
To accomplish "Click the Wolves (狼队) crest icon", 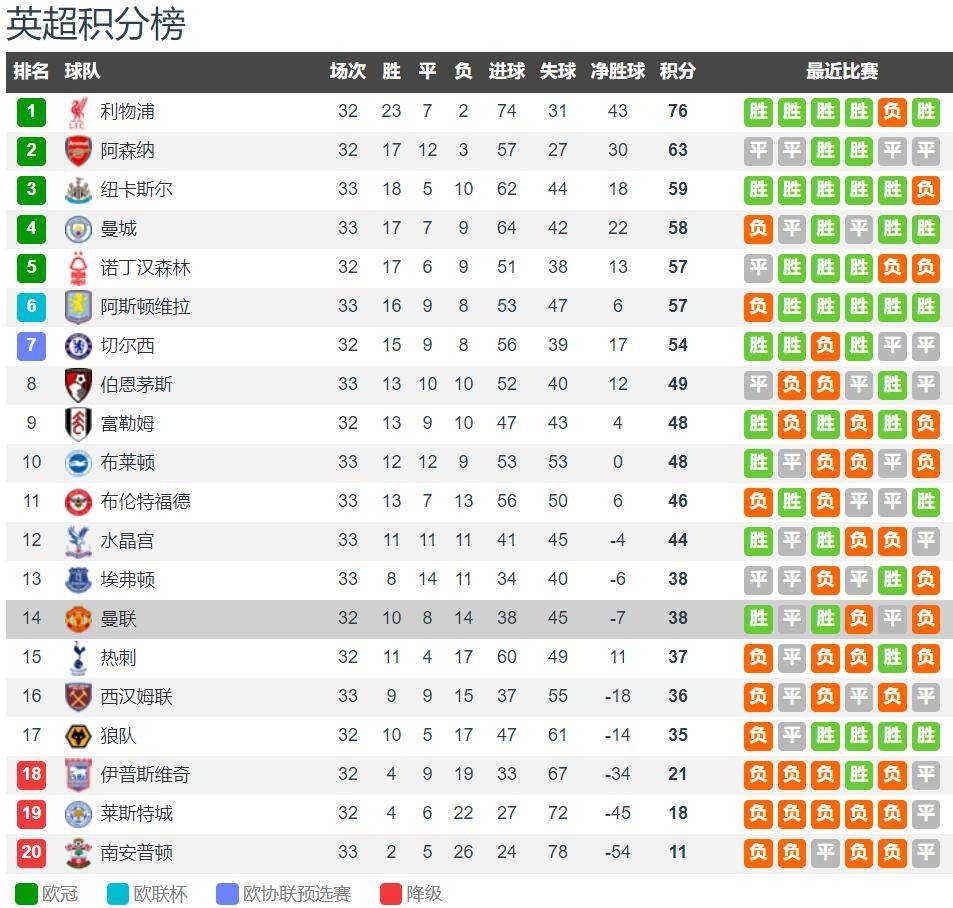I will 78,736.
